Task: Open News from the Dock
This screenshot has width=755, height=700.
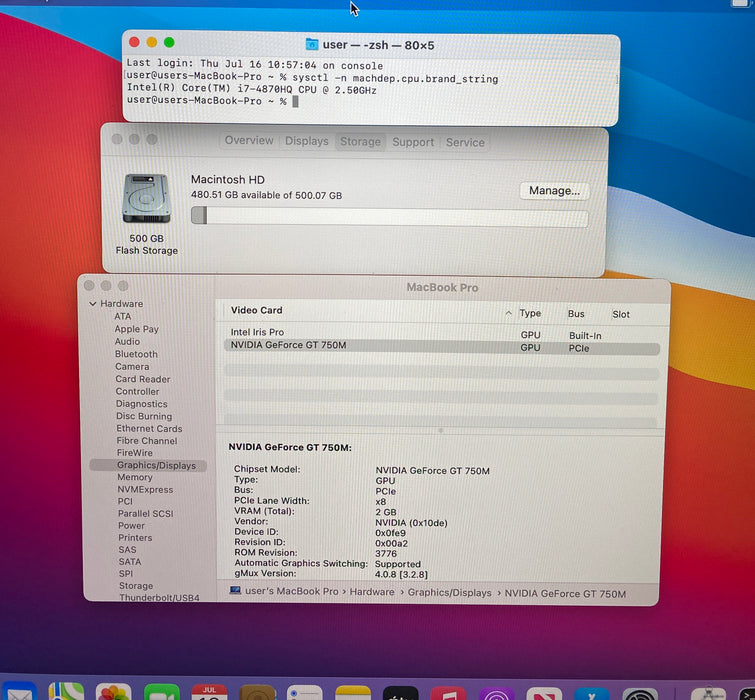Action: point(544,694)
